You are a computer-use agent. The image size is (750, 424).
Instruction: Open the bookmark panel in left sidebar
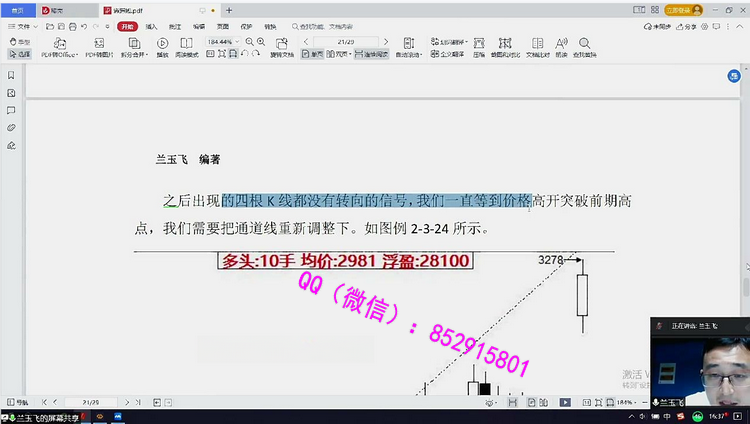[11, 75]
